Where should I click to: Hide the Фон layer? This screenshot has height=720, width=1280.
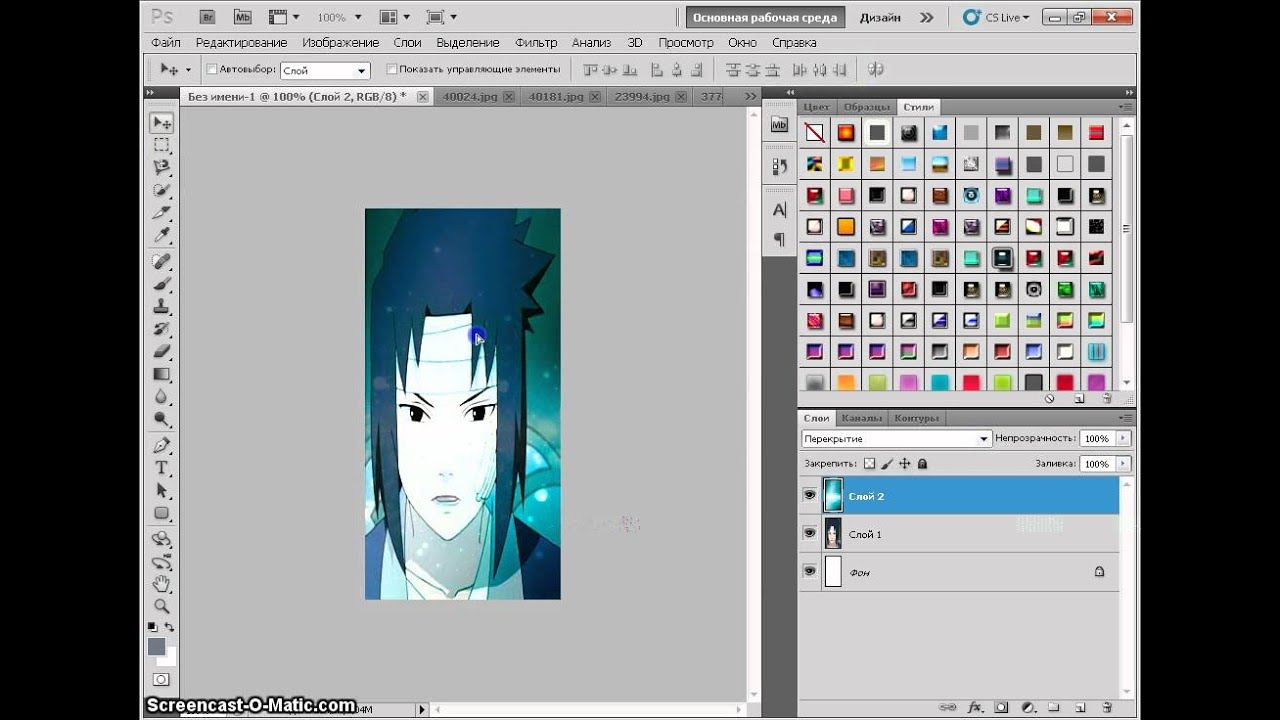[x=810, y=571]
